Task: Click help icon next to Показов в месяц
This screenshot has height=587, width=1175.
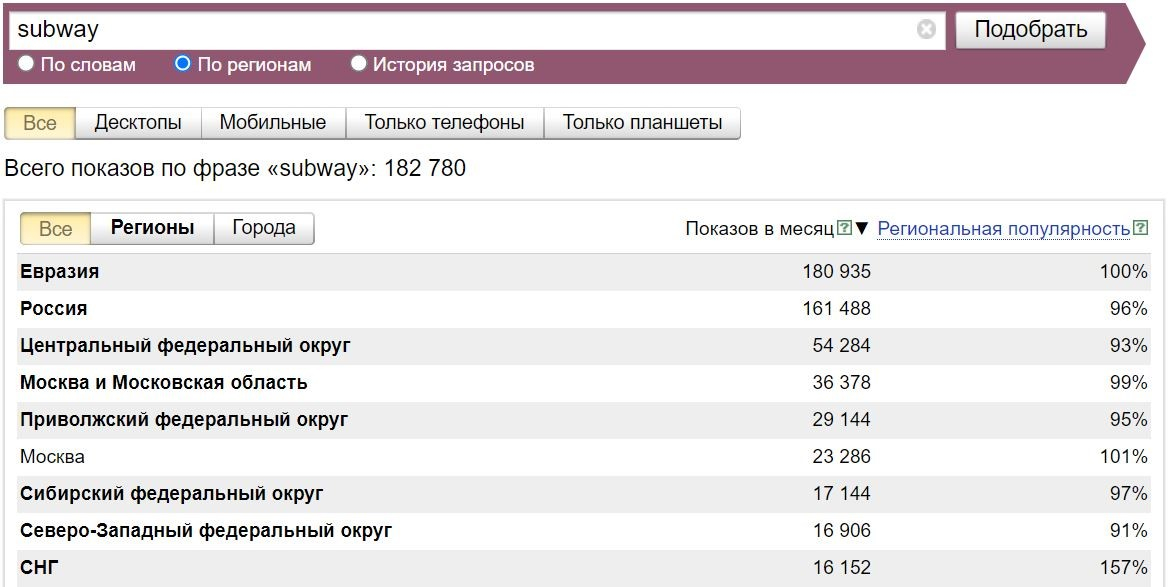Action: point(845,228)
